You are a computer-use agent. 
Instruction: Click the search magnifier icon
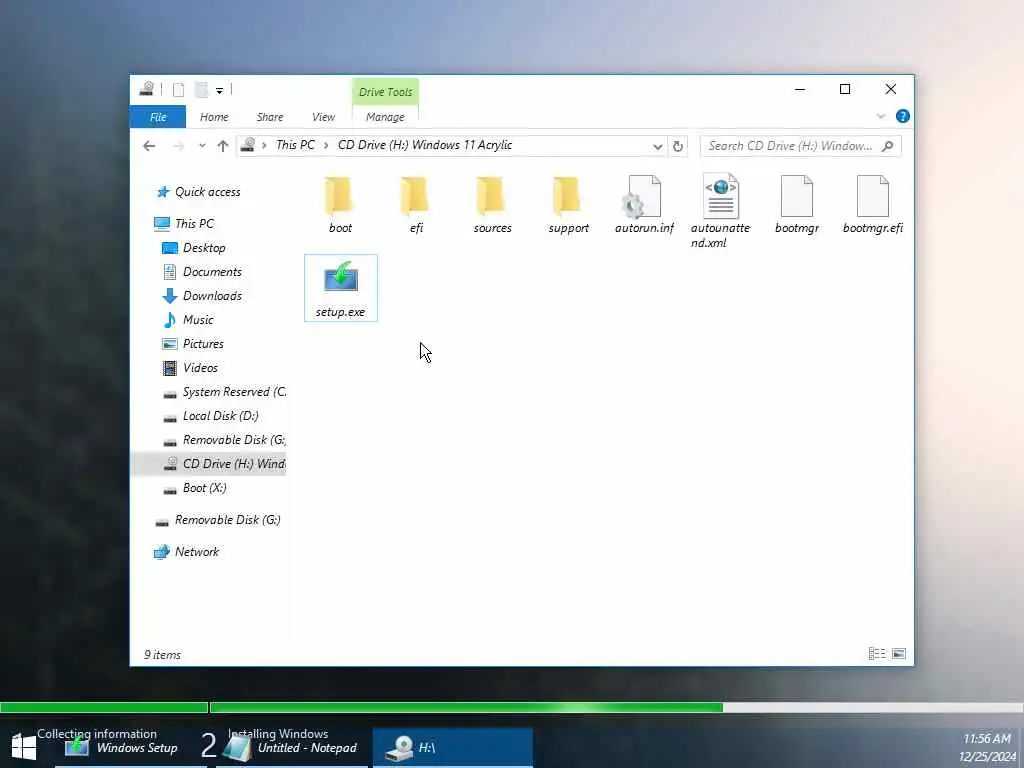(888, 146)
